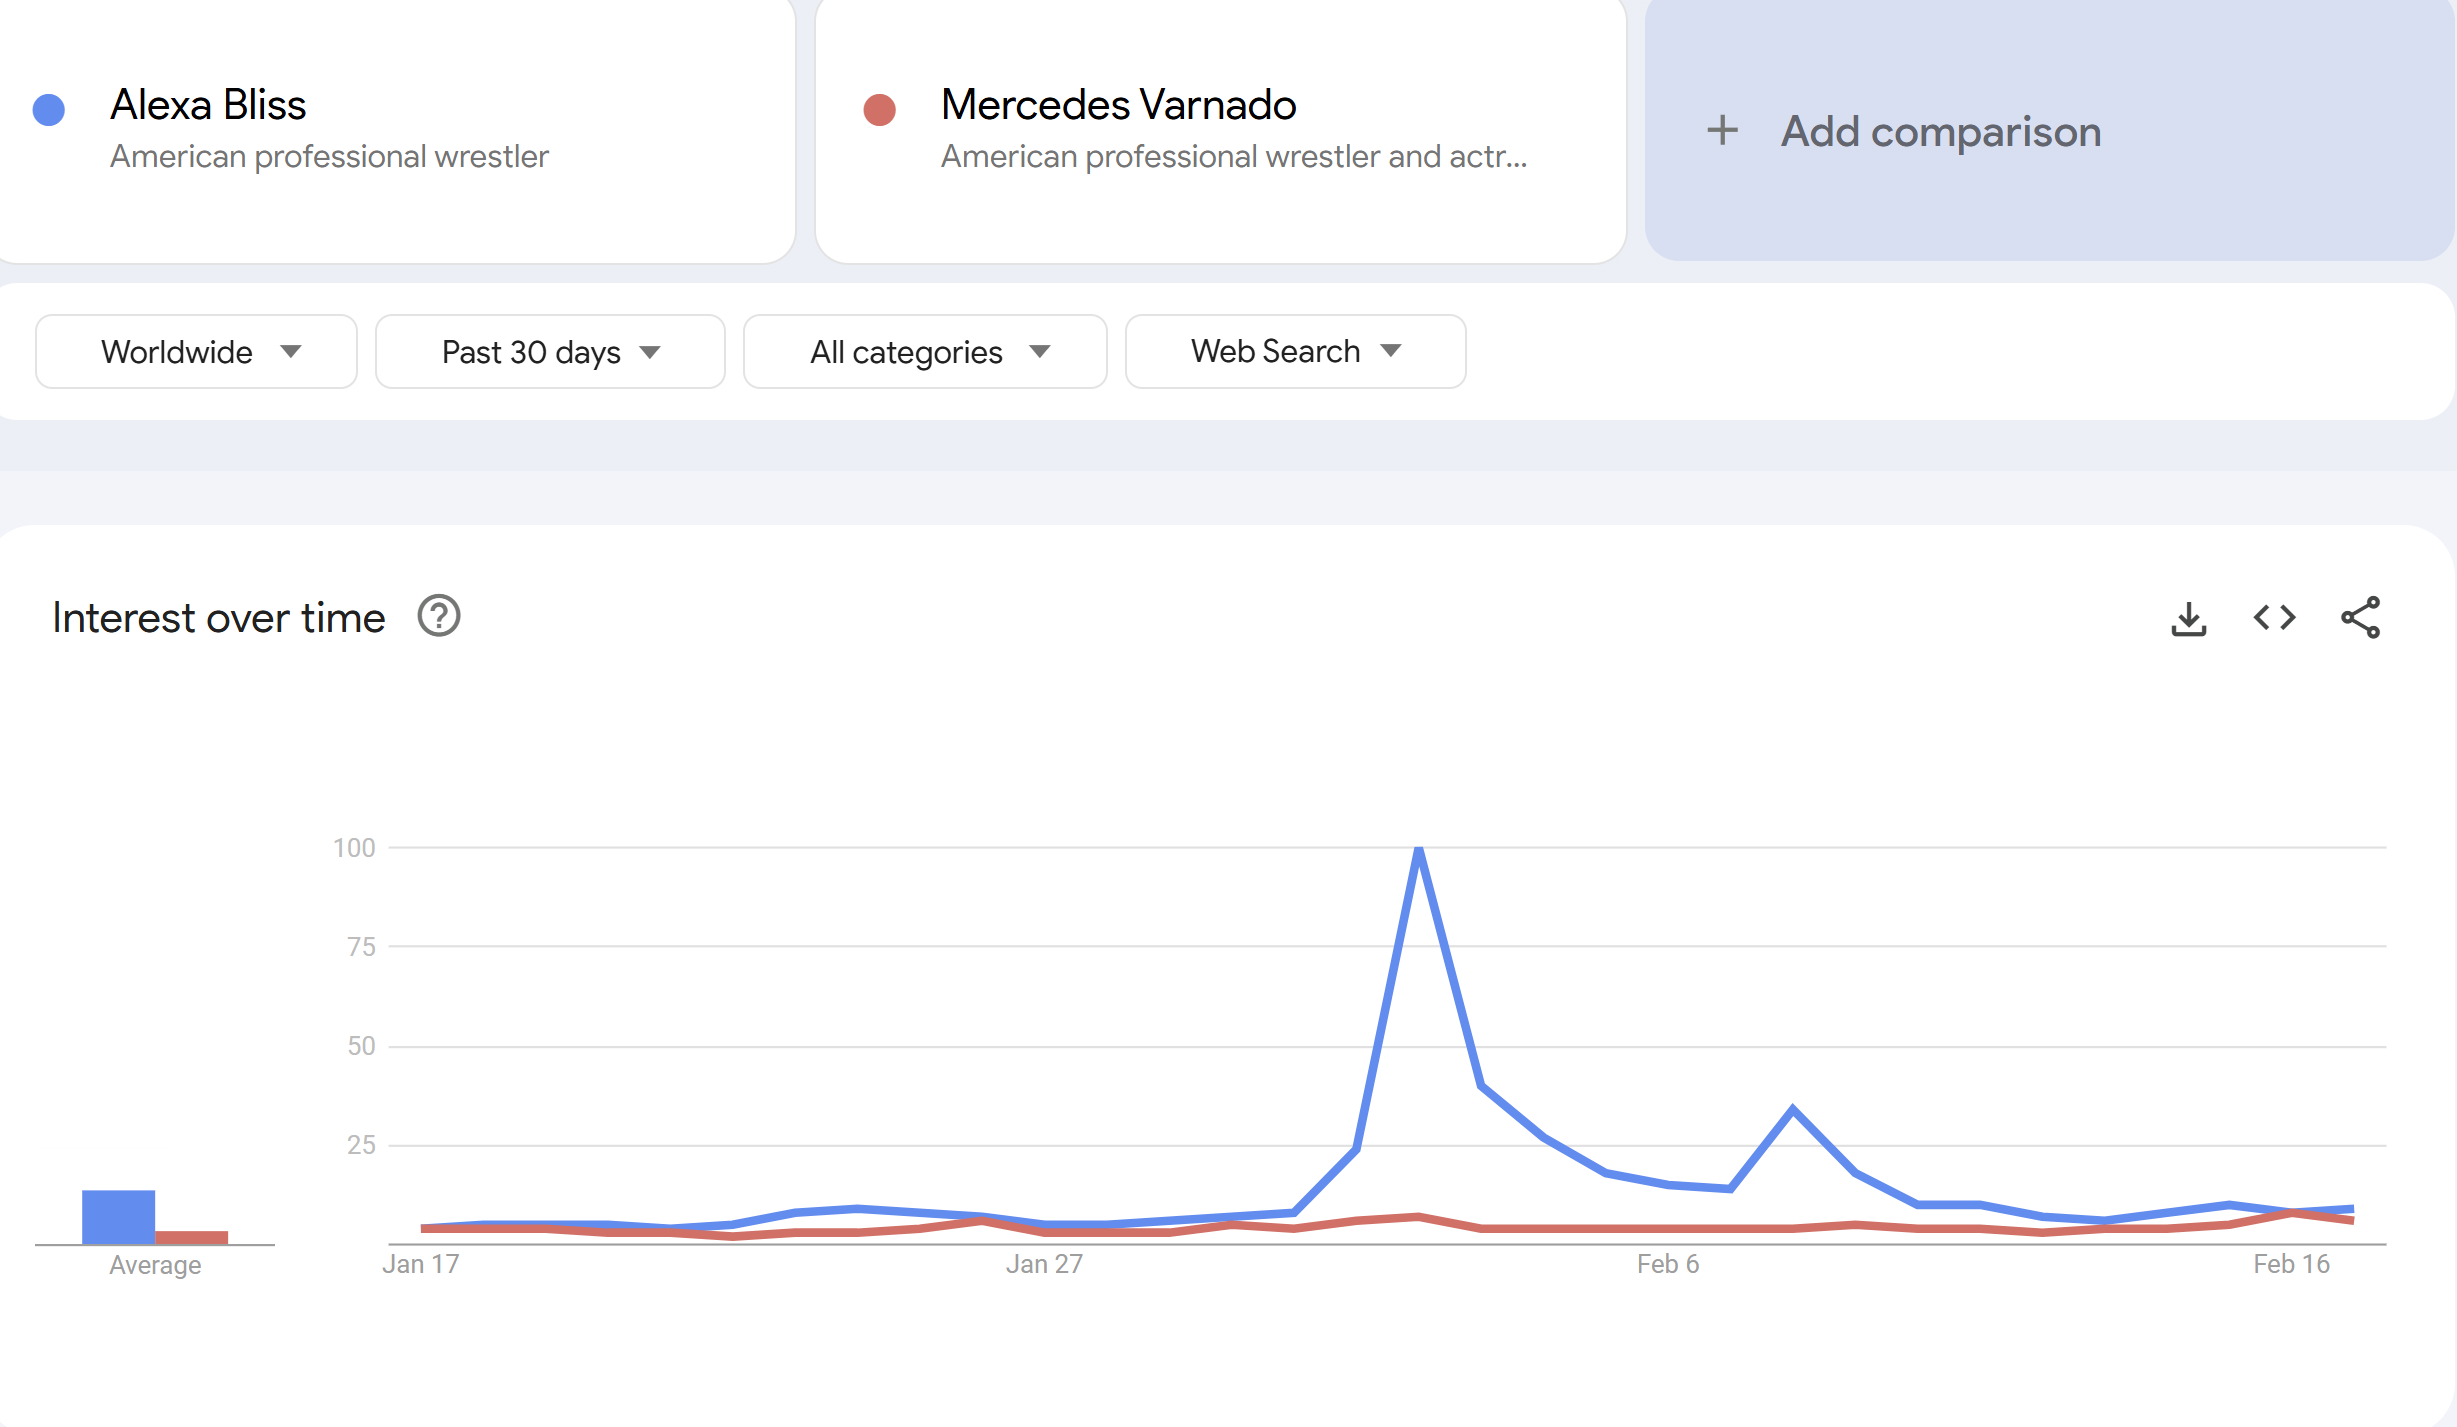Image resolution: width=2457 pixels, height=1427 pixels.
Task: Open help icon beside Interest over time
Action: [438, 616]
